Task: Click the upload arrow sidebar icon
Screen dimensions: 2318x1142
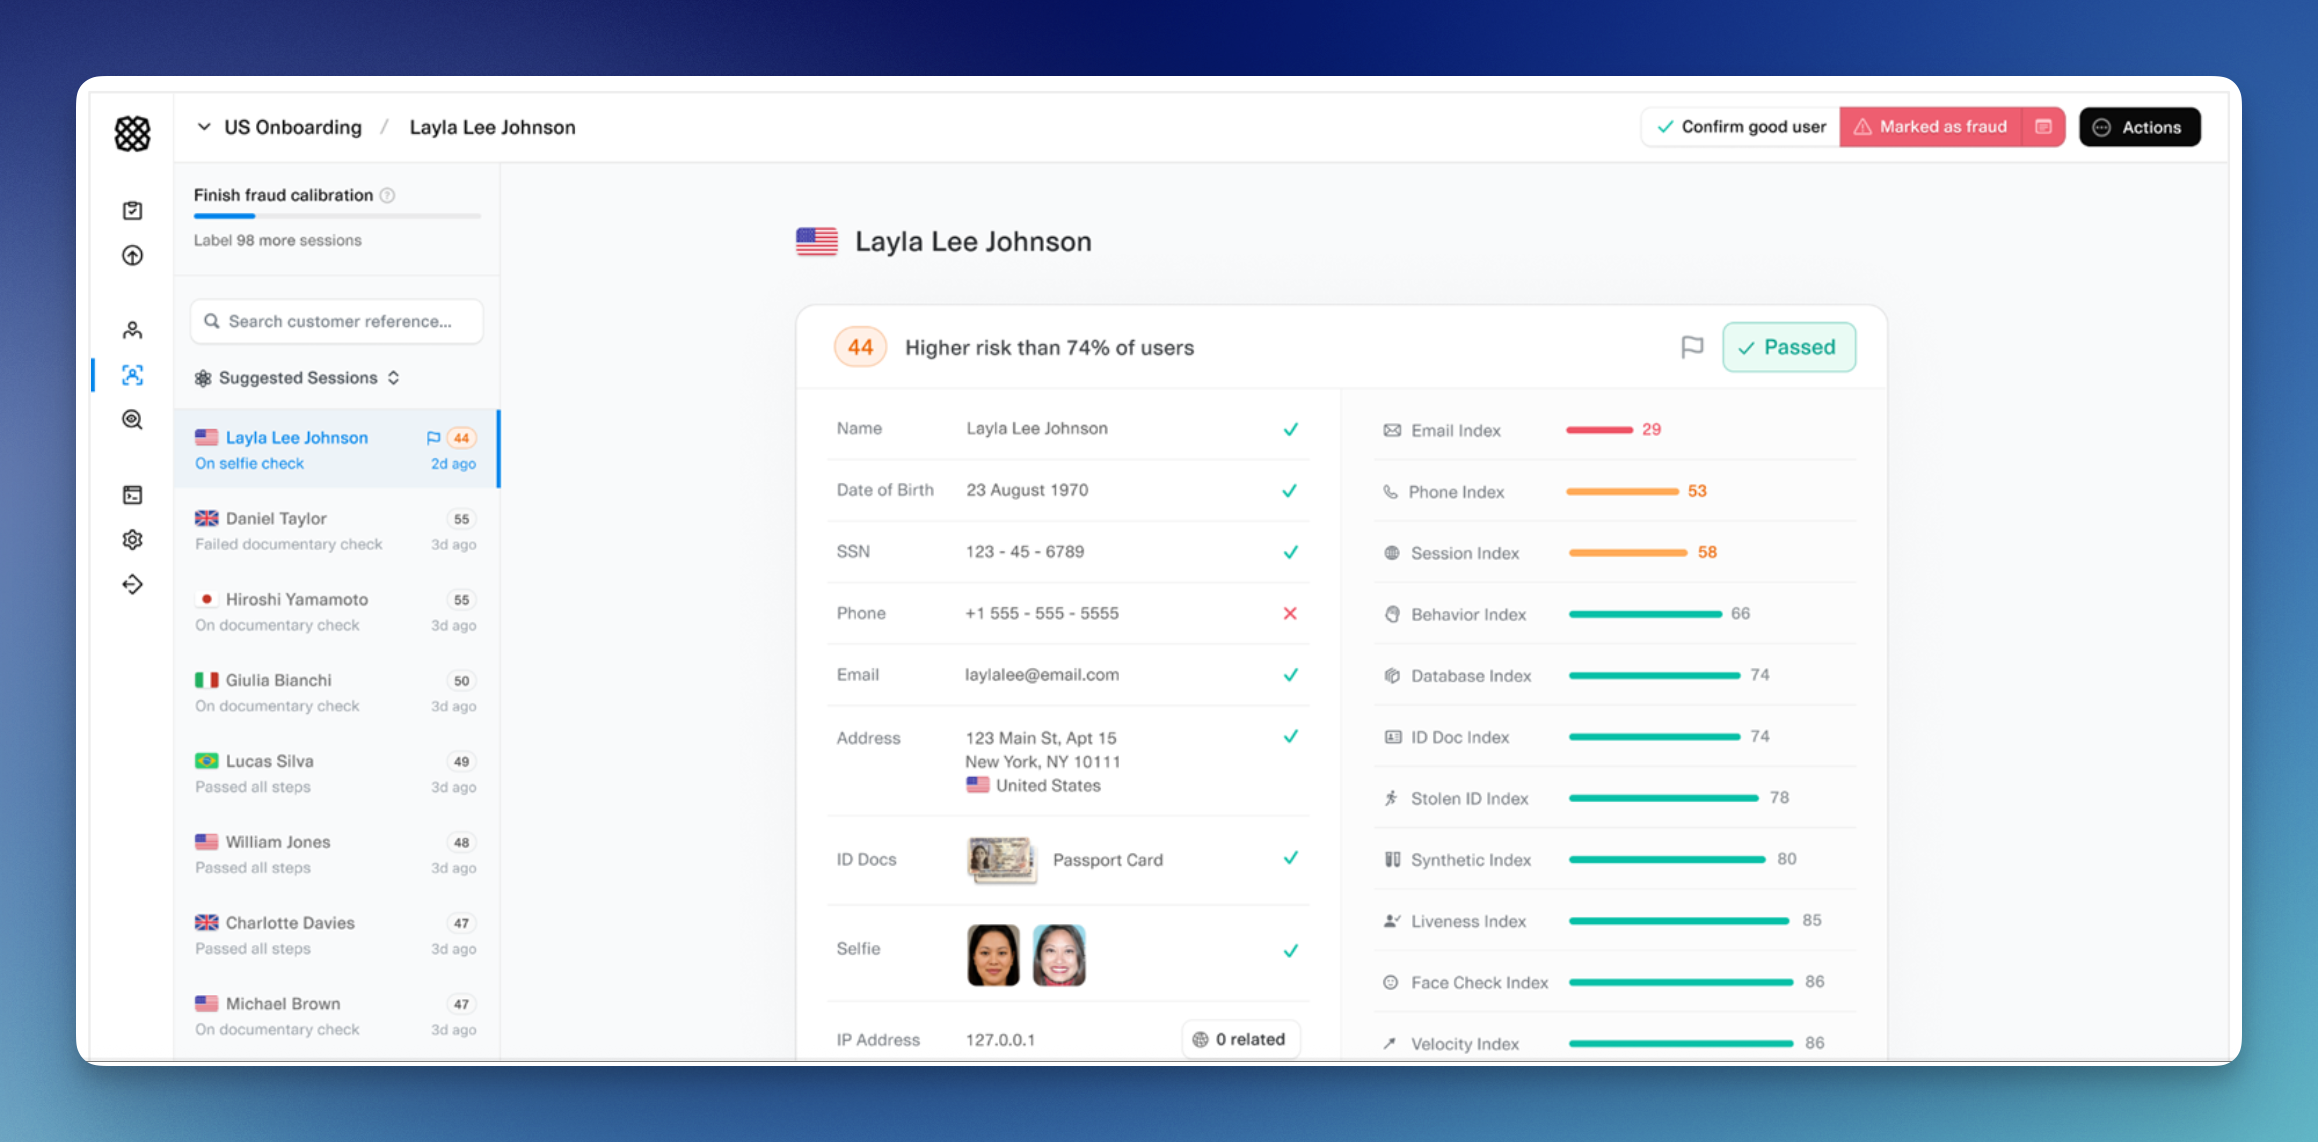Action: [x=132, y=256]
